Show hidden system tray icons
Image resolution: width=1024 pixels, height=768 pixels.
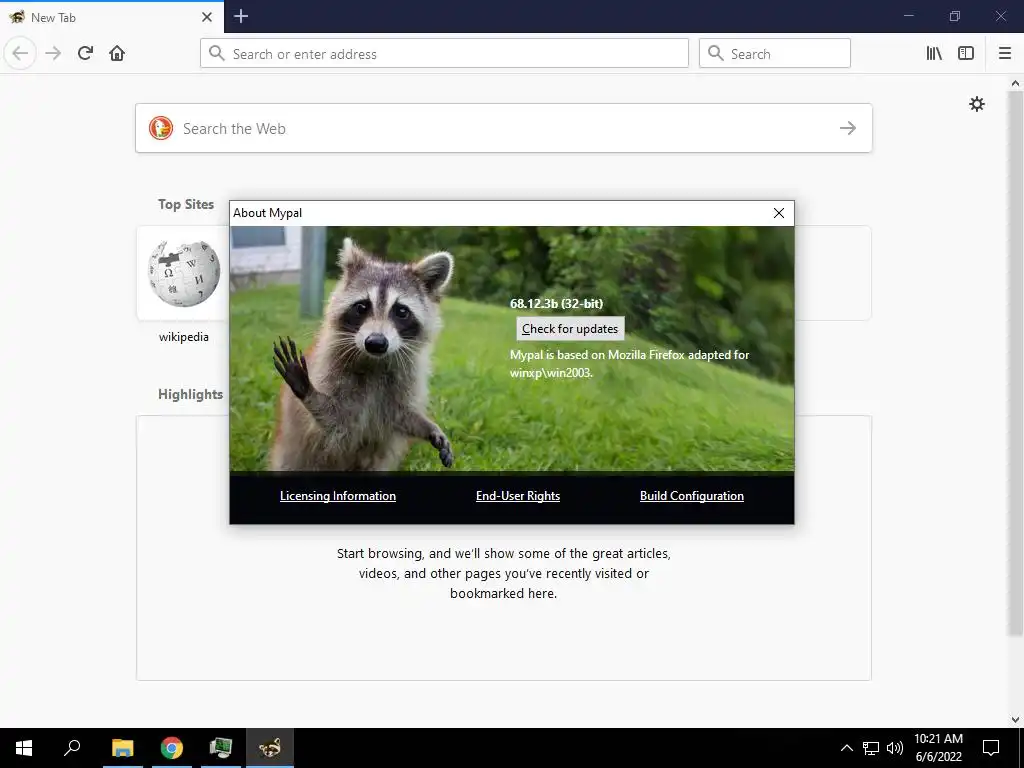[x=846, y=748]
